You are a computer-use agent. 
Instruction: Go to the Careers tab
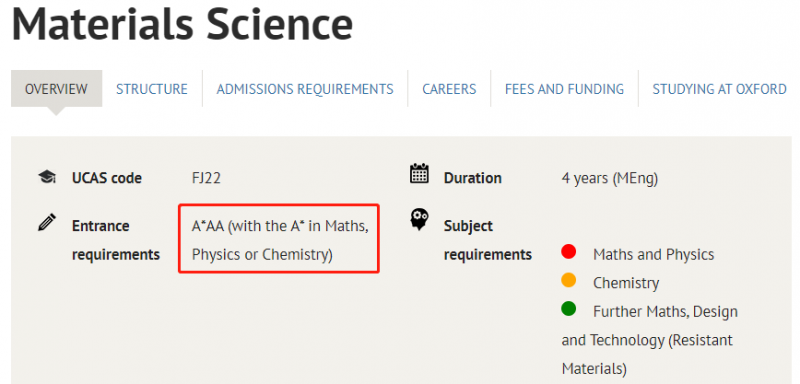[449, 89]
